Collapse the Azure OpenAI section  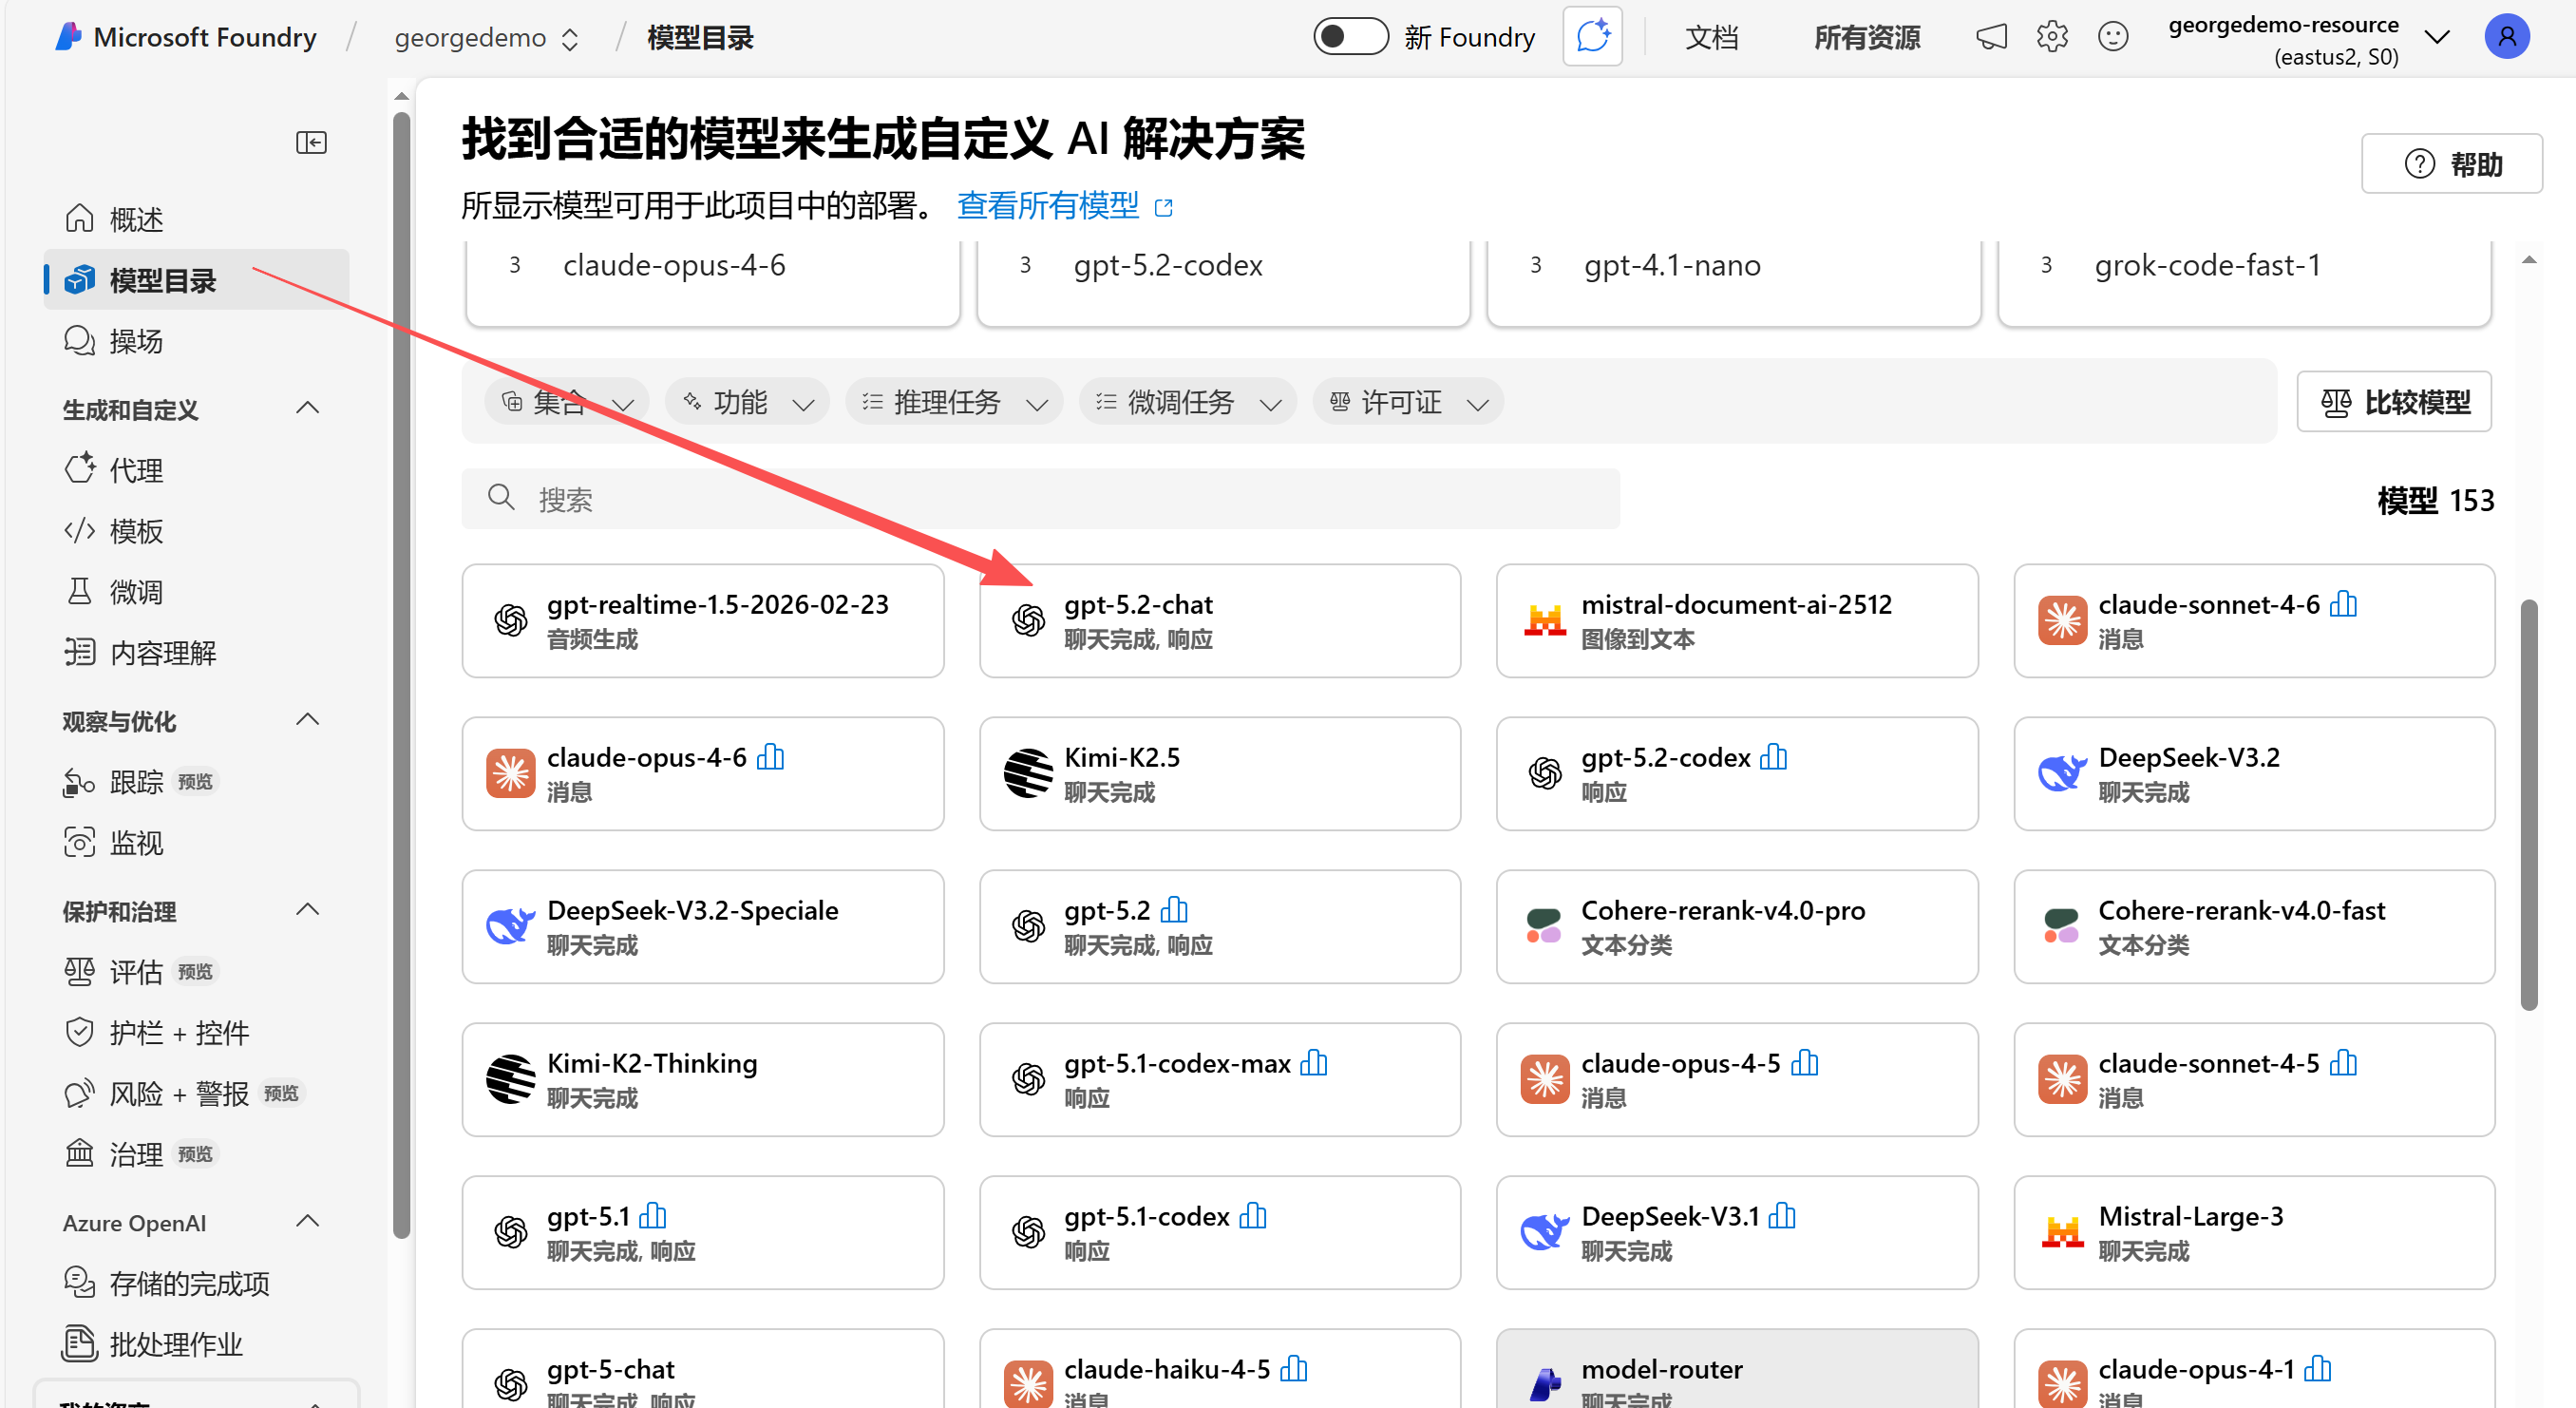pyautogui.click(x=308, y=1221)
